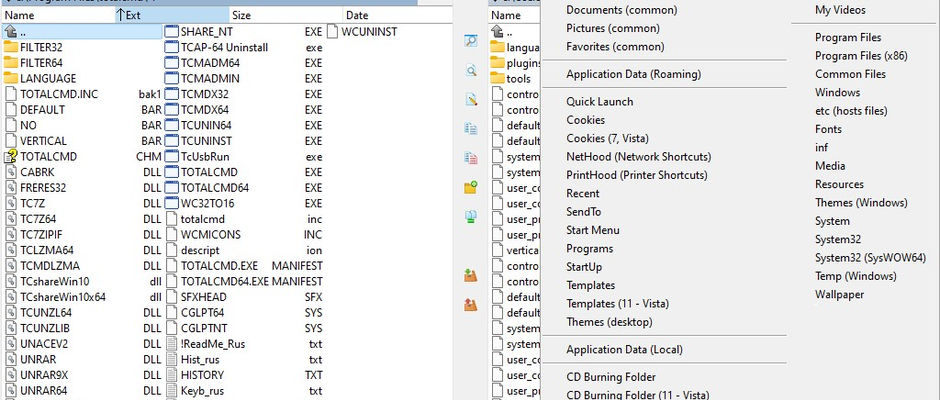Choose Program Files (x86) from the menu
The width and height of the screenshot is (940, 400).
click(861, 56)
